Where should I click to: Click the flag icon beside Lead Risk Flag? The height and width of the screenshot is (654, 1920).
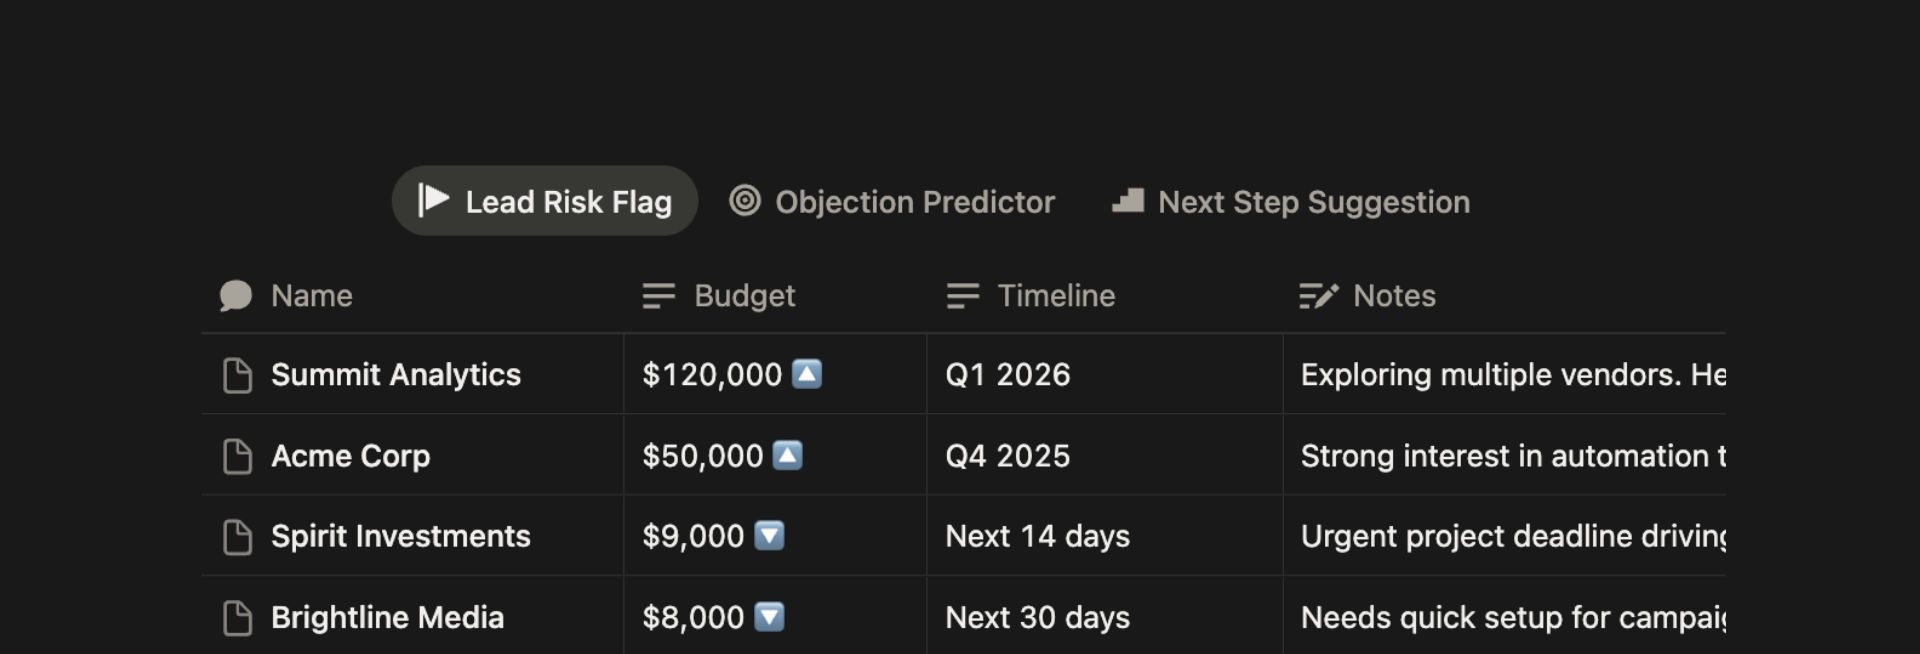tap(432, 201)
